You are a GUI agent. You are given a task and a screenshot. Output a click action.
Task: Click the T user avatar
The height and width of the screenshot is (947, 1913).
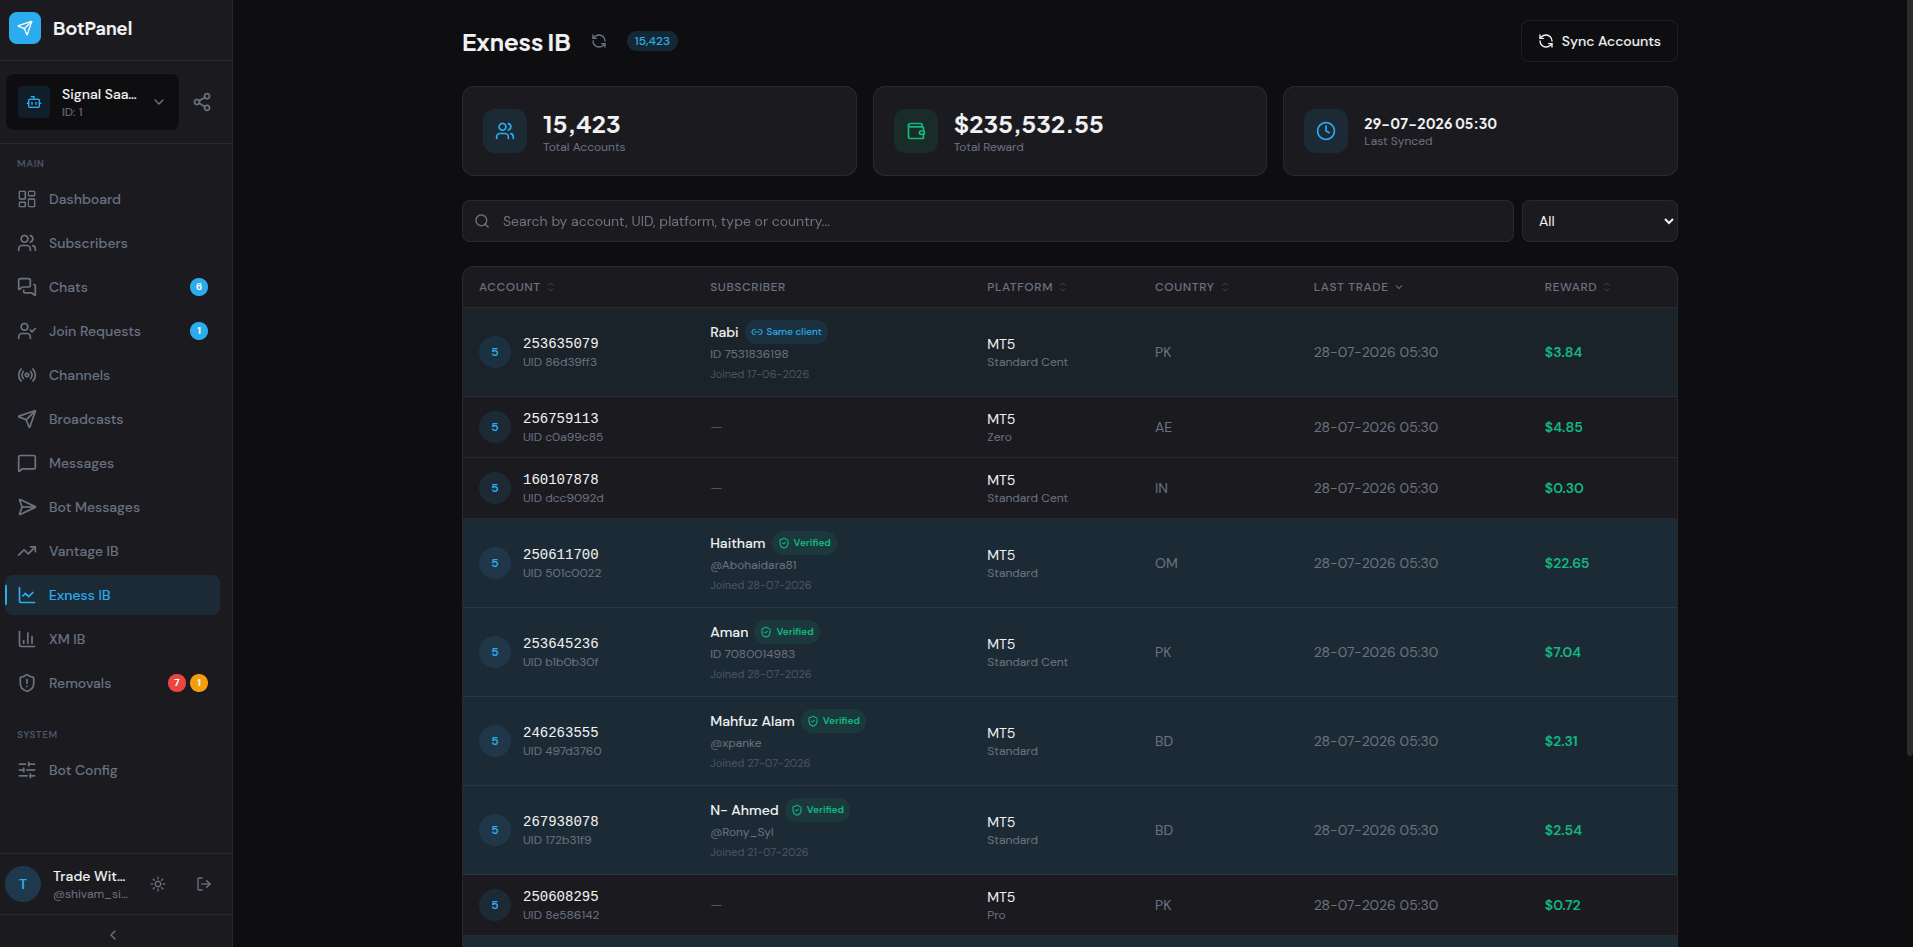point(23,884)
